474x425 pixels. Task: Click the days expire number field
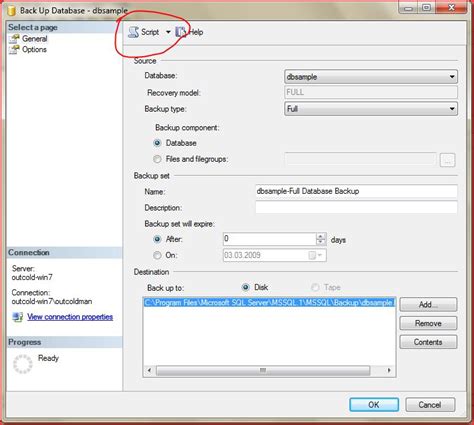(269, 239)
